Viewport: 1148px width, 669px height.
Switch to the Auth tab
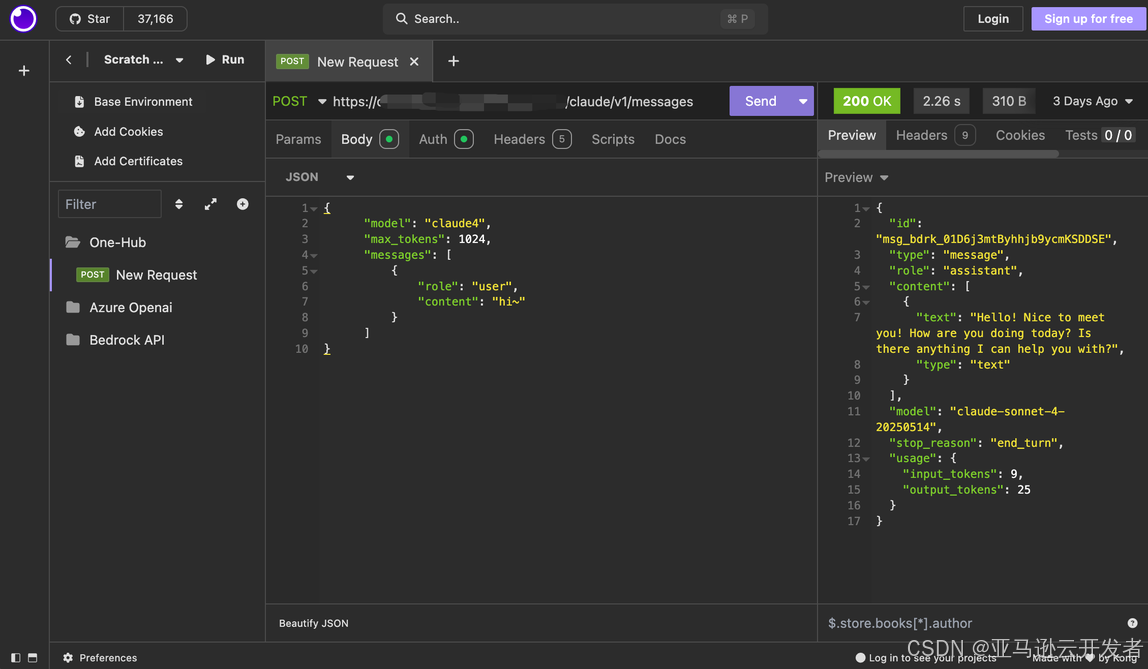tap(445, 139)
